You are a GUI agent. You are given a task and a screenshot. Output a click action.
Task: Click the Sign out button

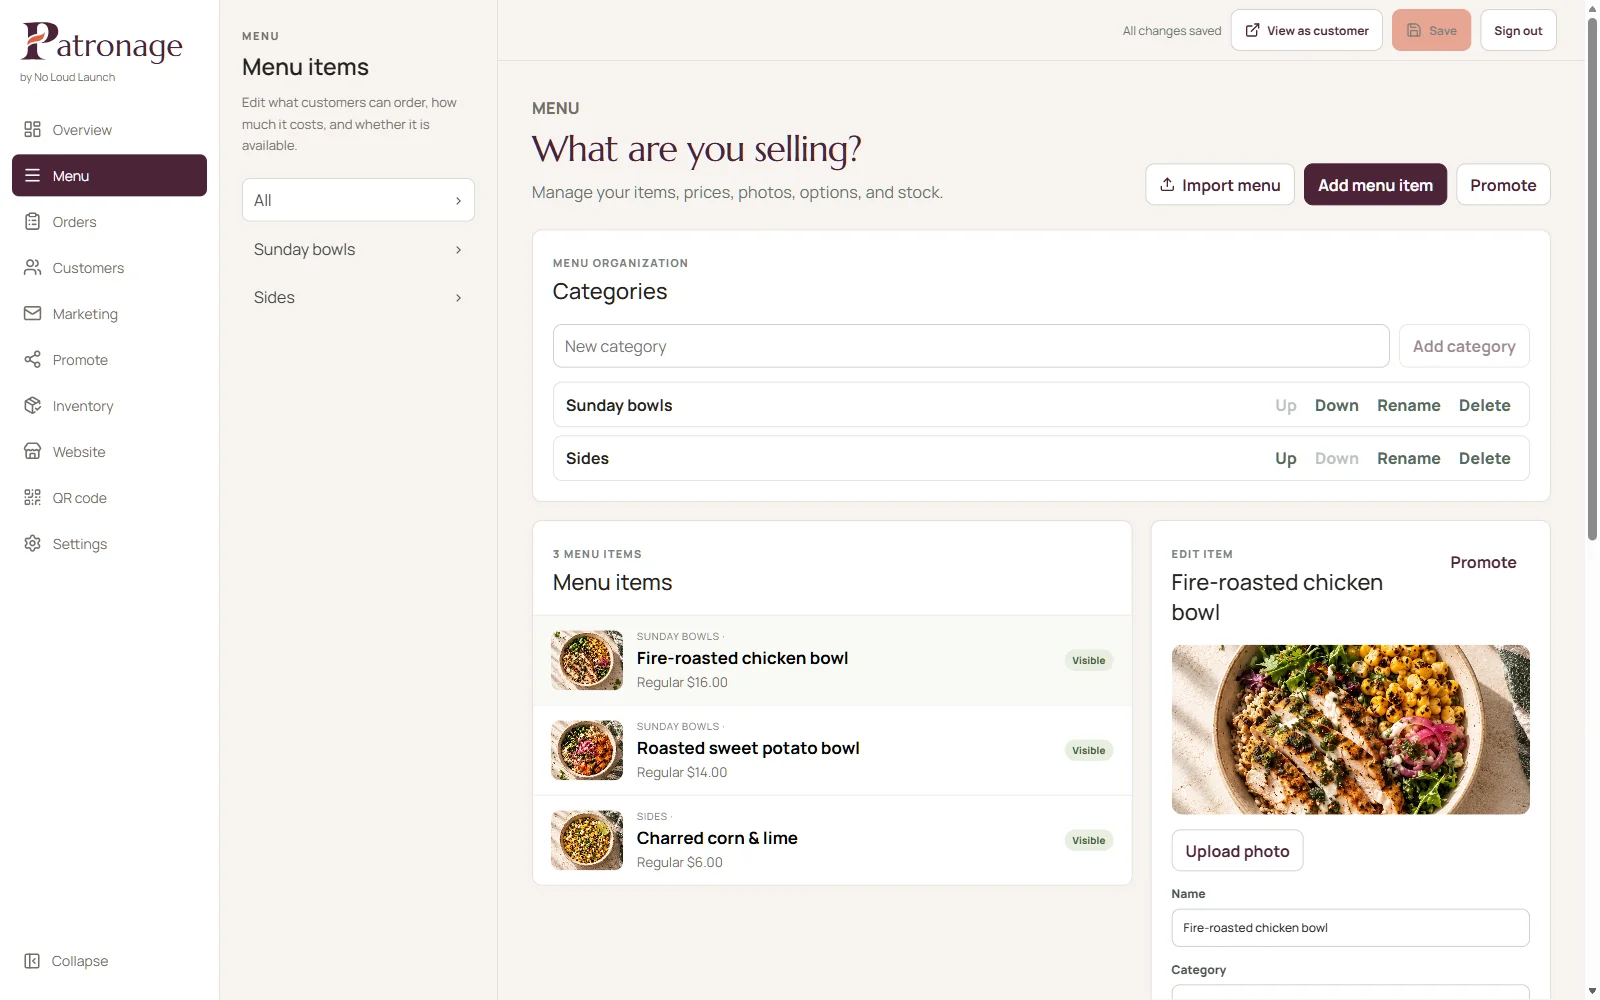1518,30
